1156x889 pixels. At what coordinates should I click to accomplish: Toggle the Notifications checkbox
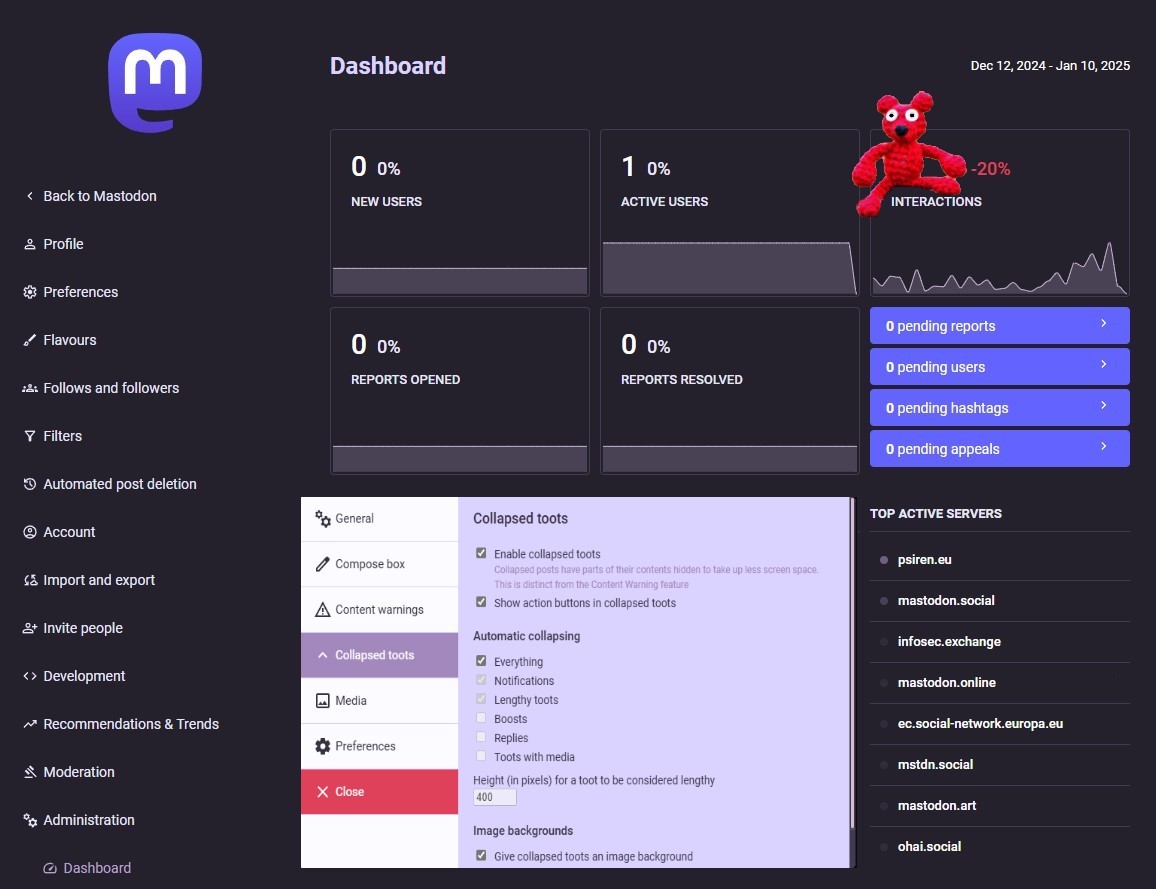(481, 680)
